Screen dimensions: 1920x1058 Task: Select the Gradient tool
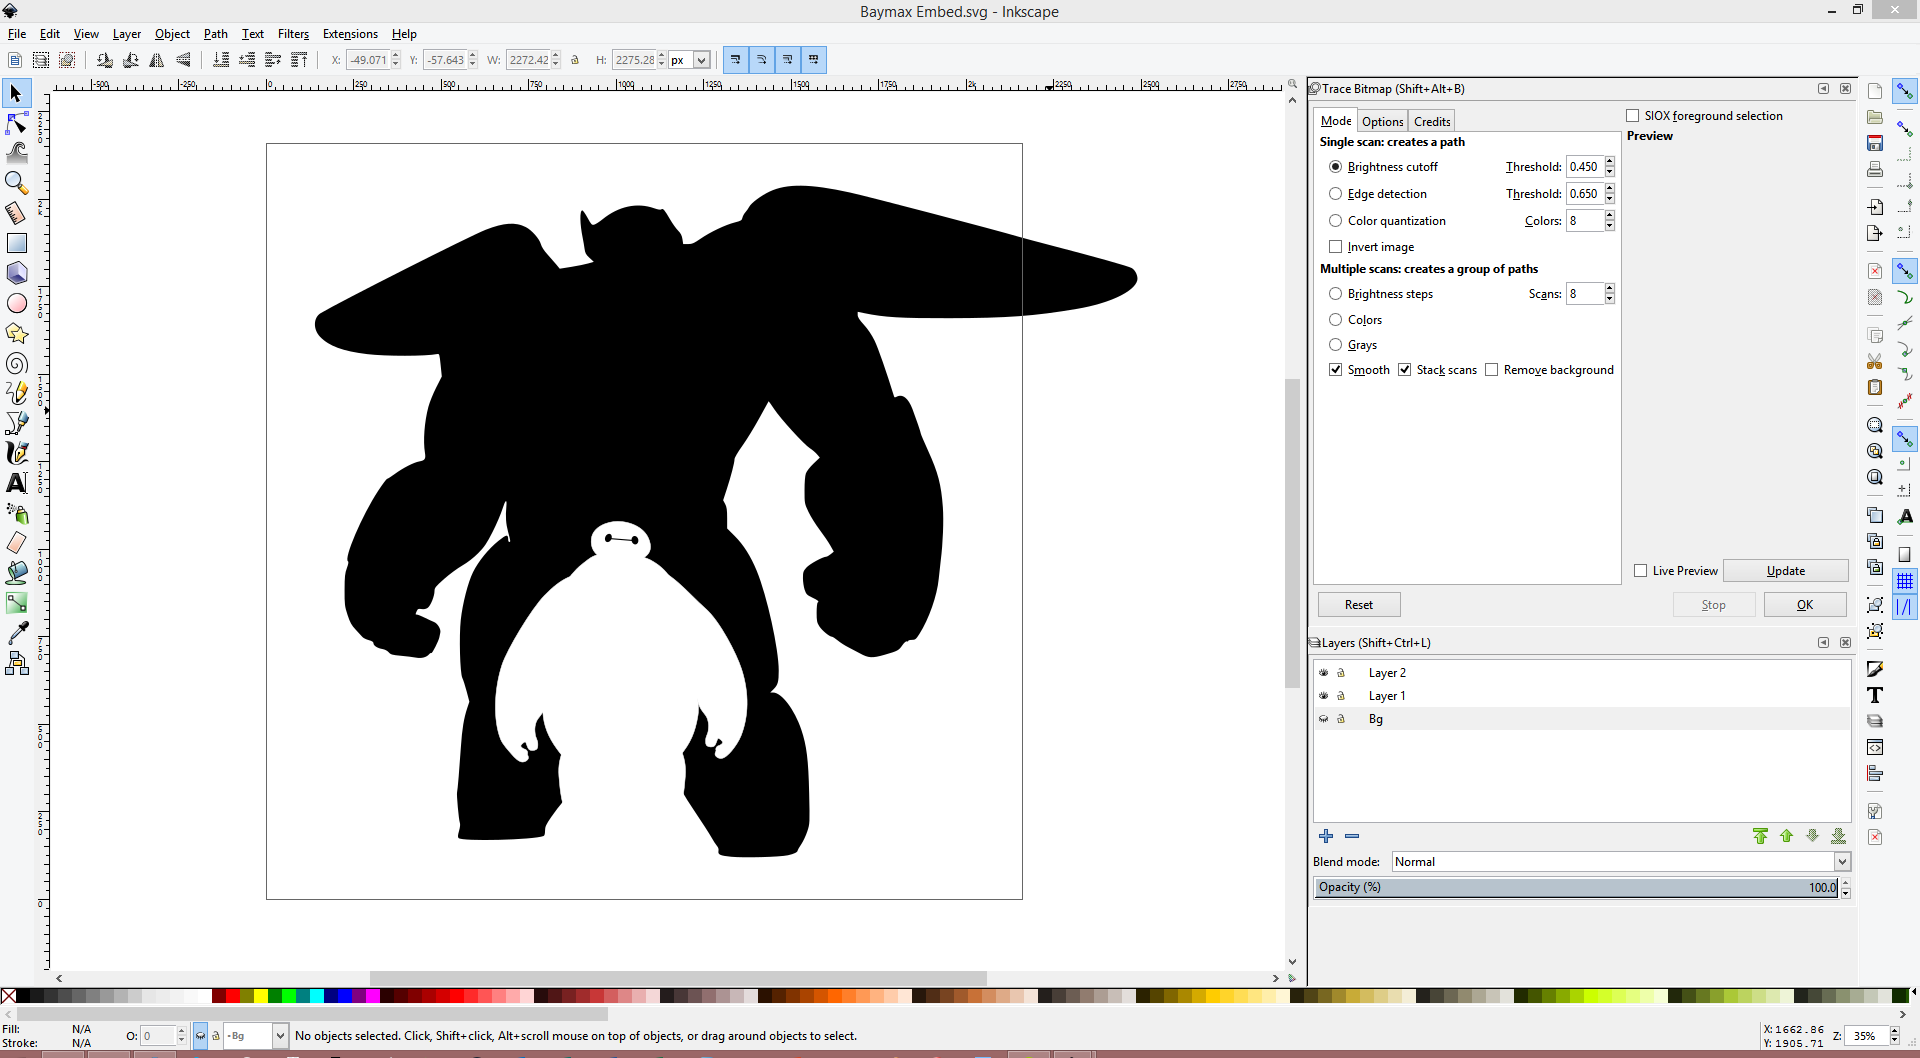(16, 603)
